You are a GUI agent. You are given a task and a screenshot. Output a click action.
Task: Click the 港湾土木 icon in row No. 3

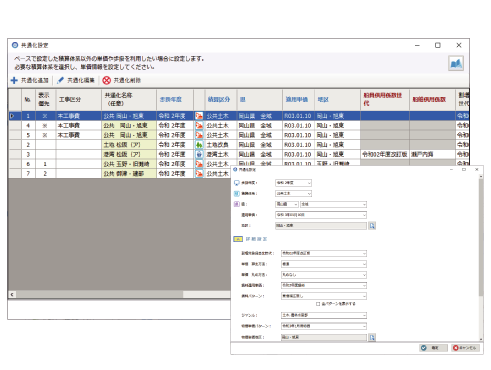(x=199, y=155)
